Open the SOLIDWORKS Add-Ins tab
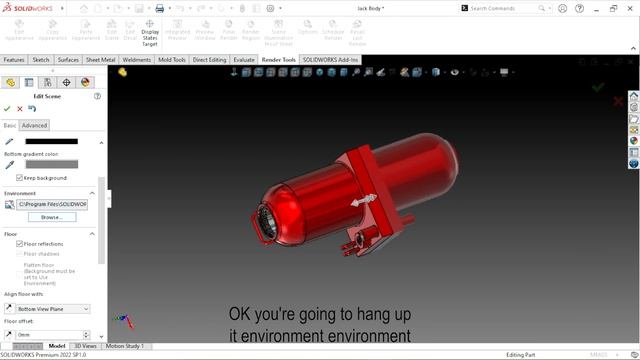 coord(330,60)
